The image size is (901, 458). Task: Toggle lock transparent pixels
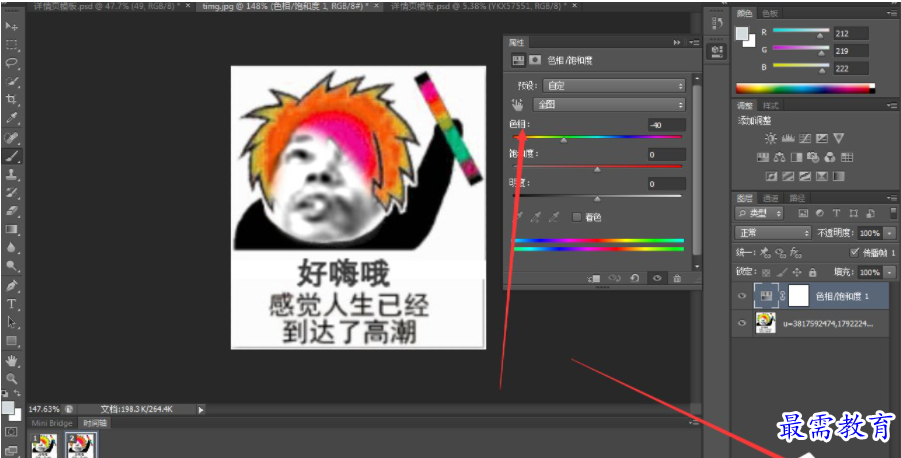click(766, 272)
